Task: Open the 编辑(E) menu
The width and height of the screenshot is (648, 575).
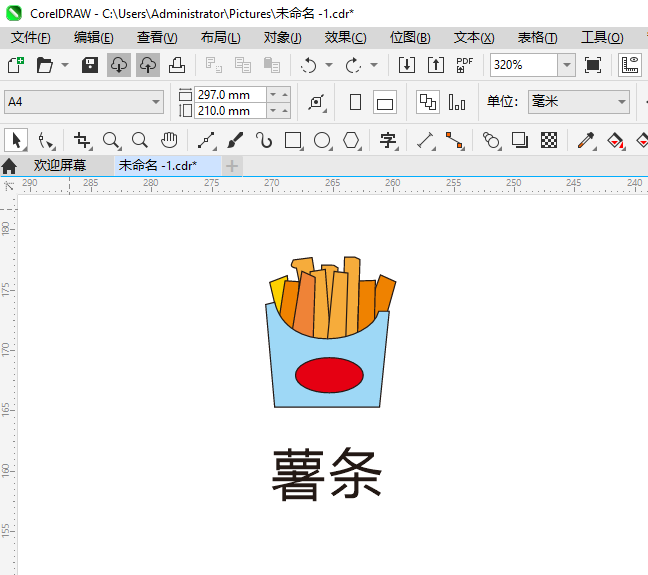Action: tap(93, 38)
